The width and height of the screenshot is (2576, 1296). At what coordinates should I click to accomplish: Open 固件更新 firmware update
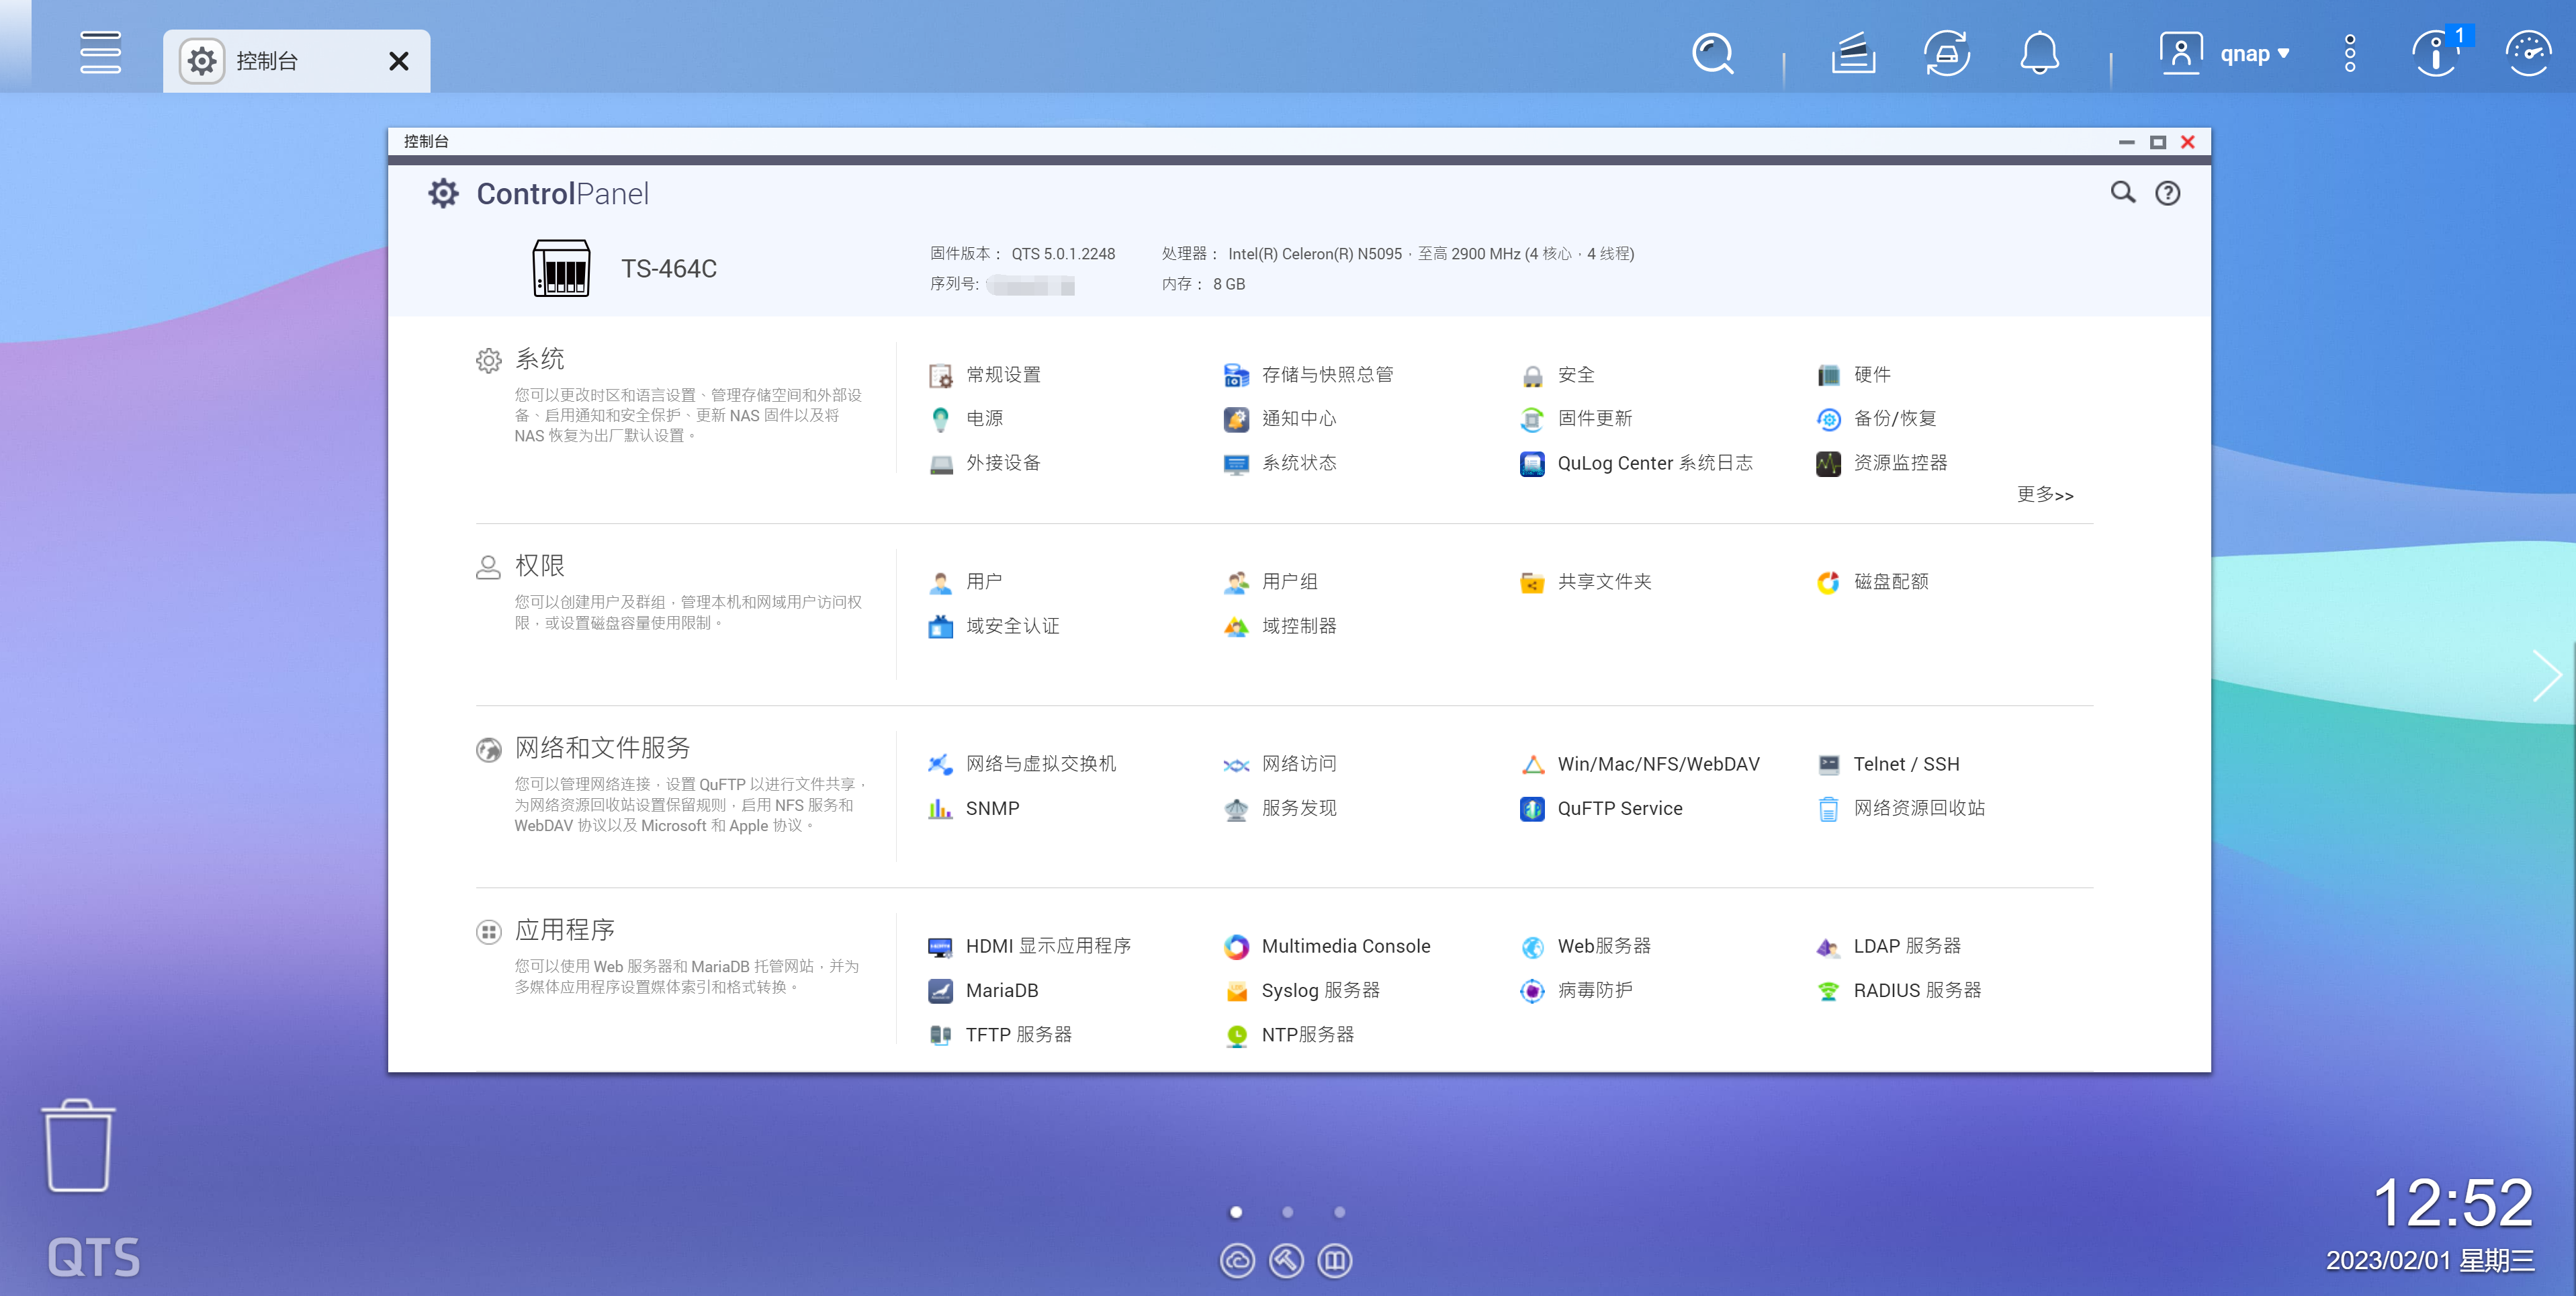tap(1576, 419)
